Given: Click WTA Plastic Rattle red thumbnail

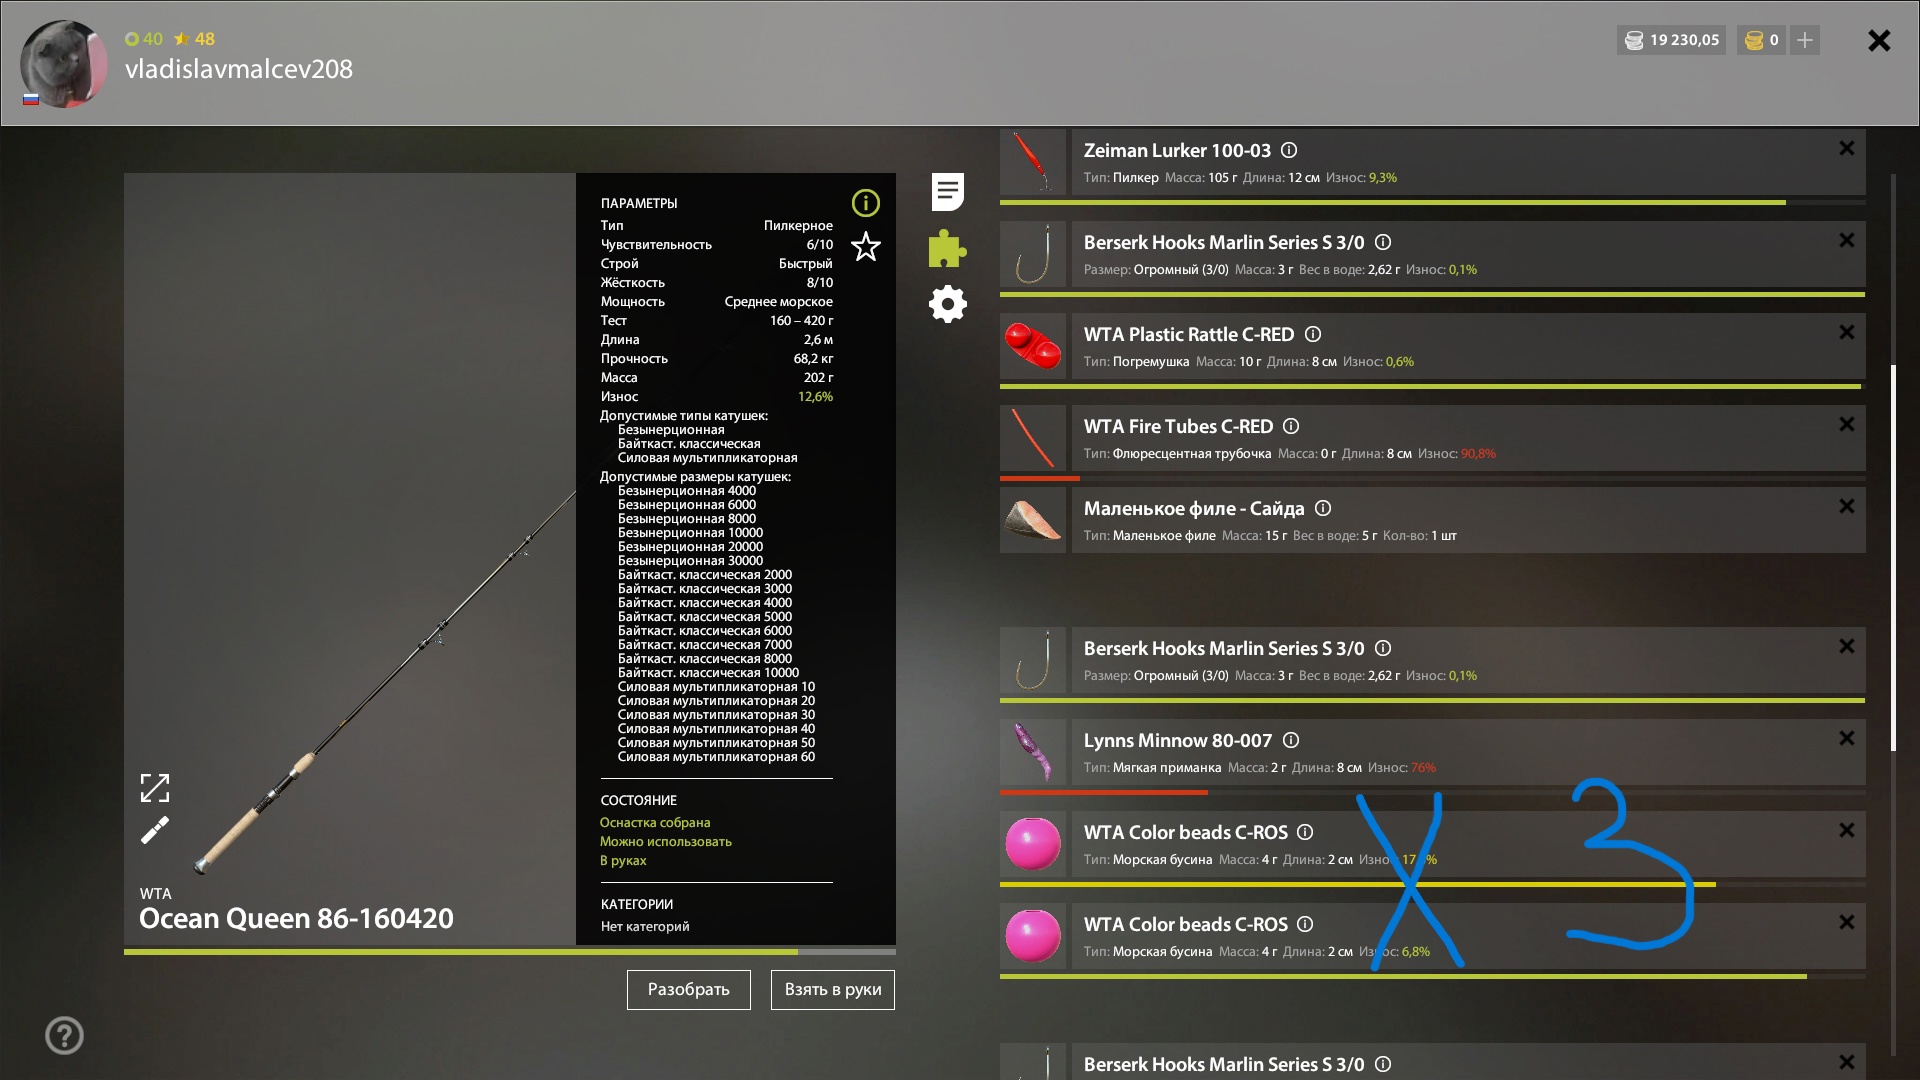Looking at the screenshot, I should click(1033, 346).
